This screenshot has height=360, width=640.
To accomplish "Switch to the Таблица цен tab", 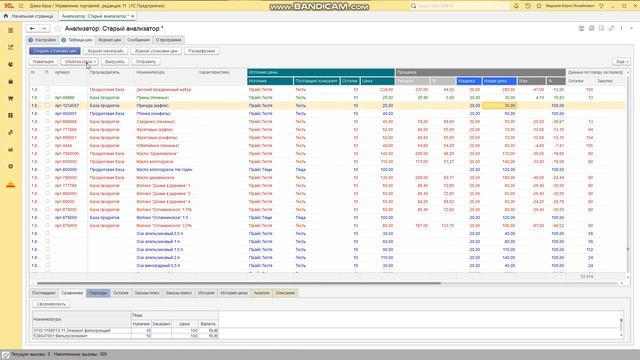I will [x=77, y=40].
